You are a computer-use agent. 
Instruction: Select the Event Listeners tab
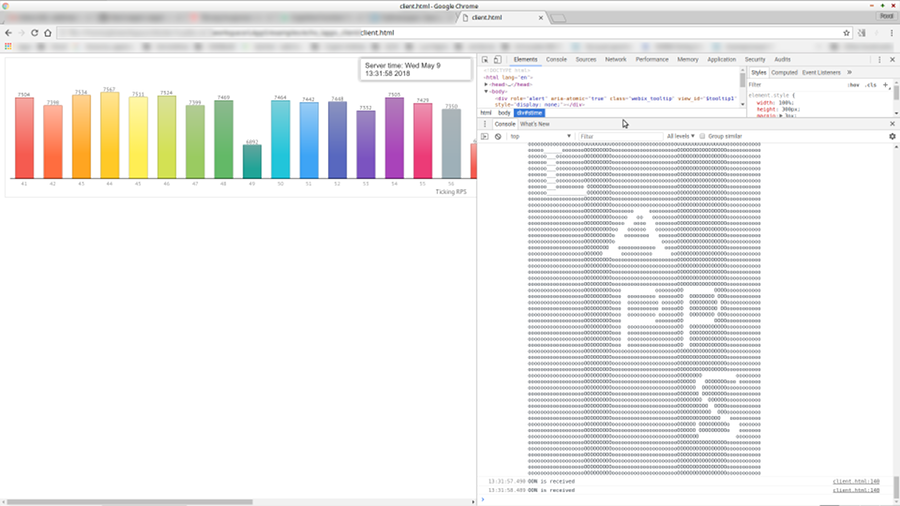click(821, 72)
